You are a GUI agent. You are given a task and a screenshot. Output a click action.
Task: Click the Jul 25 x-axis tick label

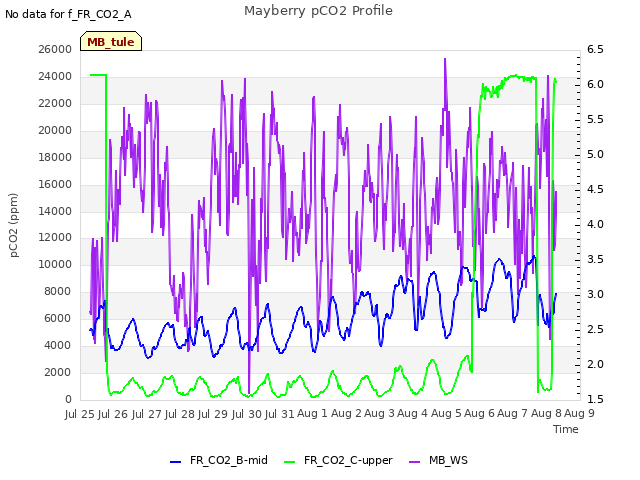click(80, 414)
